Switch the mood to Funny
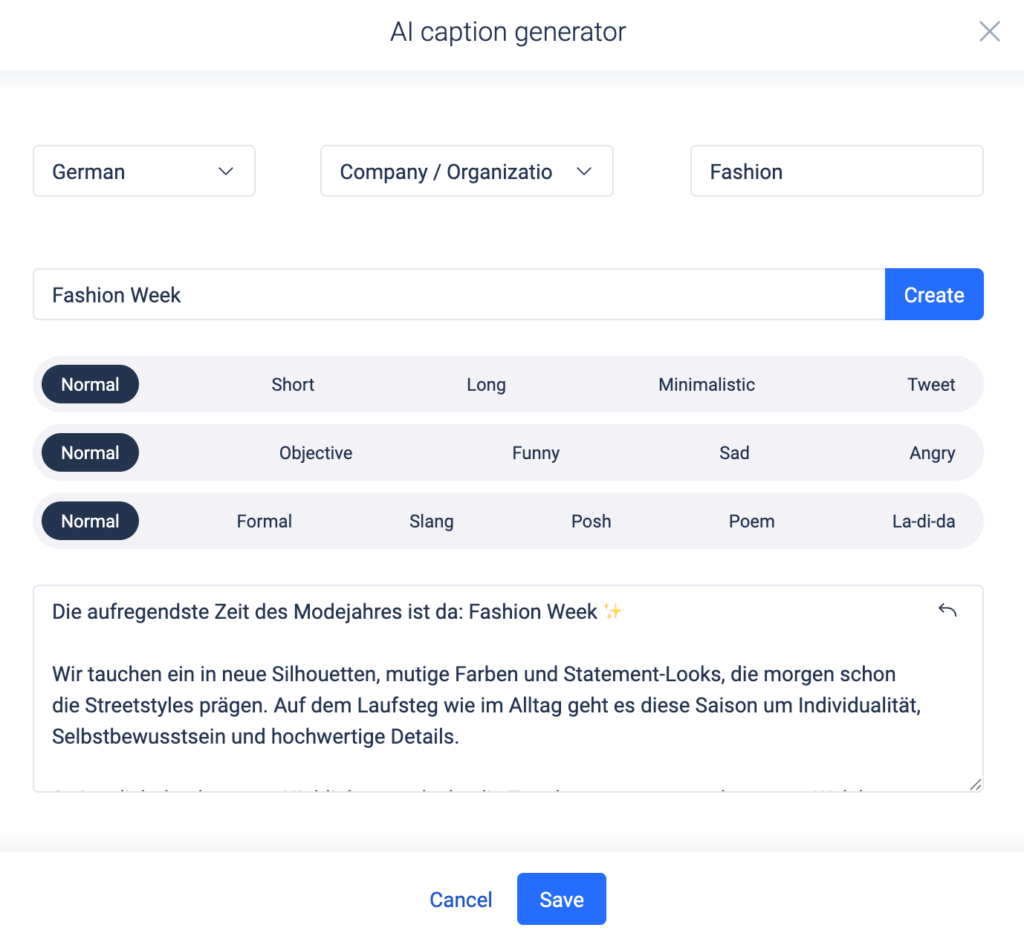 point(536,453)
